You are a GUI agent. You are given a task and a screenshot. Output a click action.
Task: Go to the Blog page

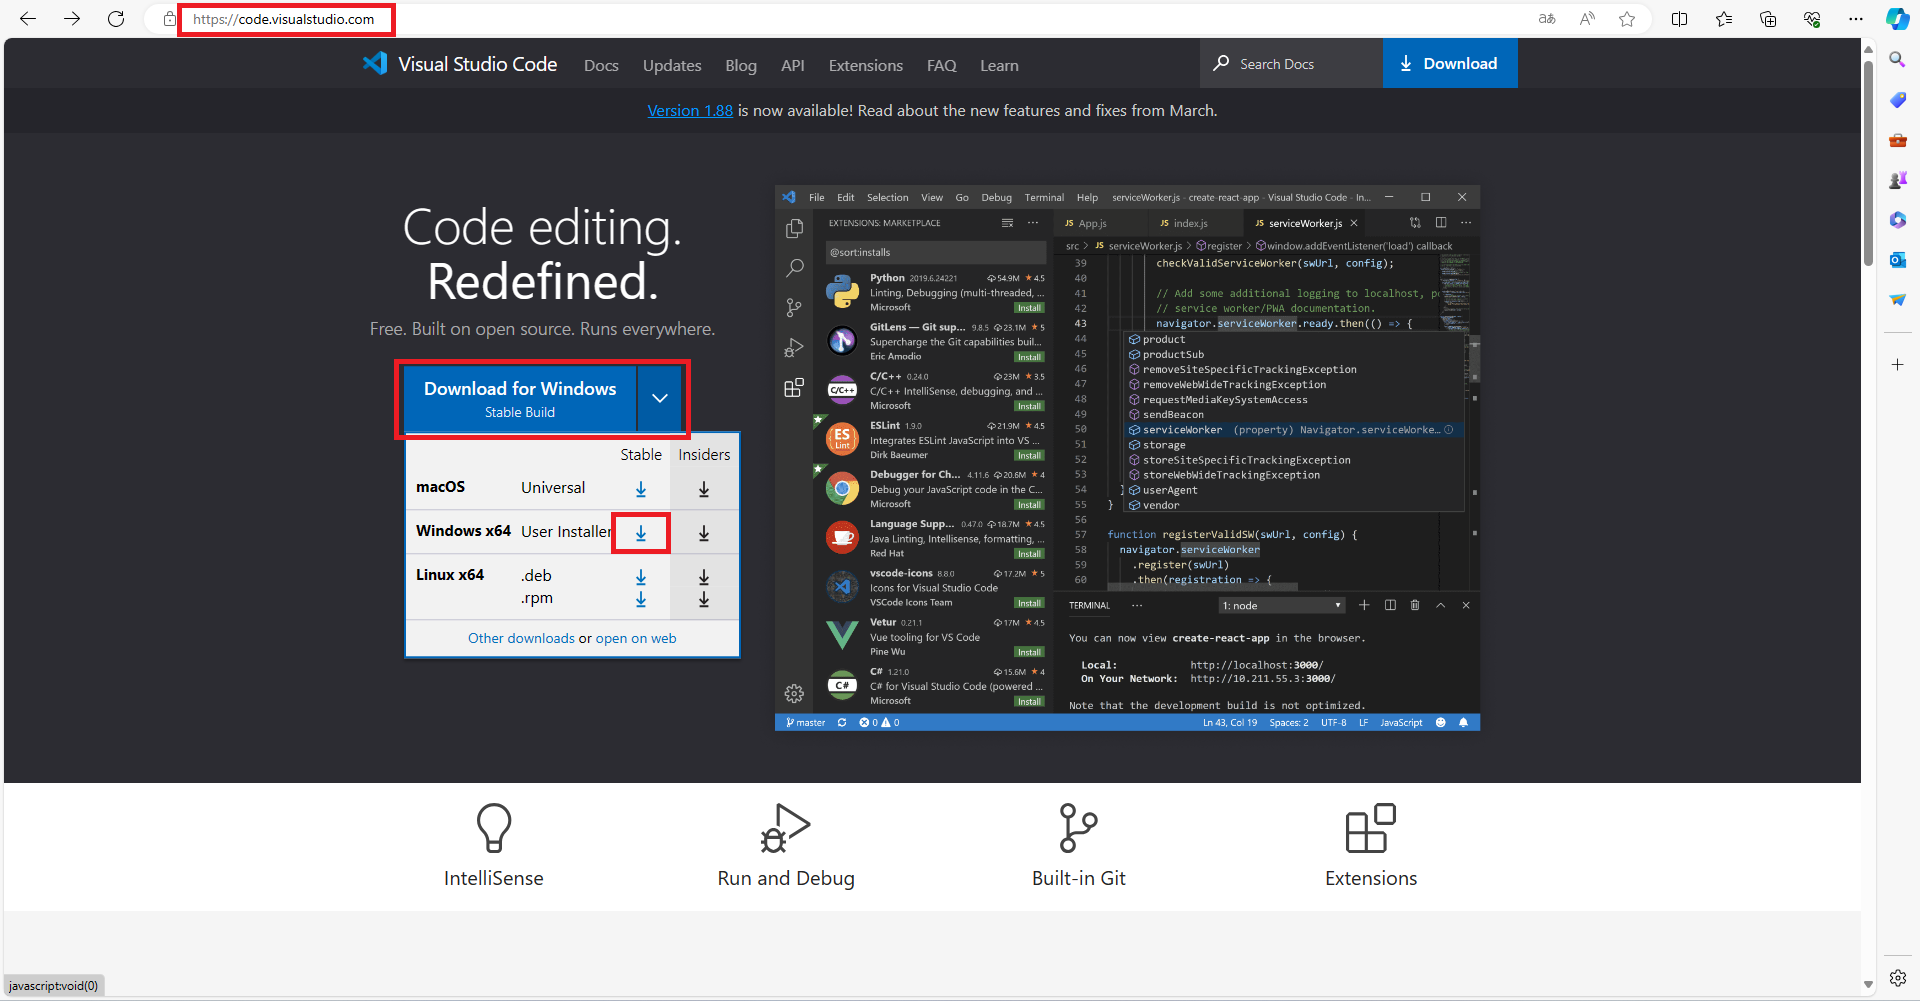pyautogui.click(x=741, y=65)
